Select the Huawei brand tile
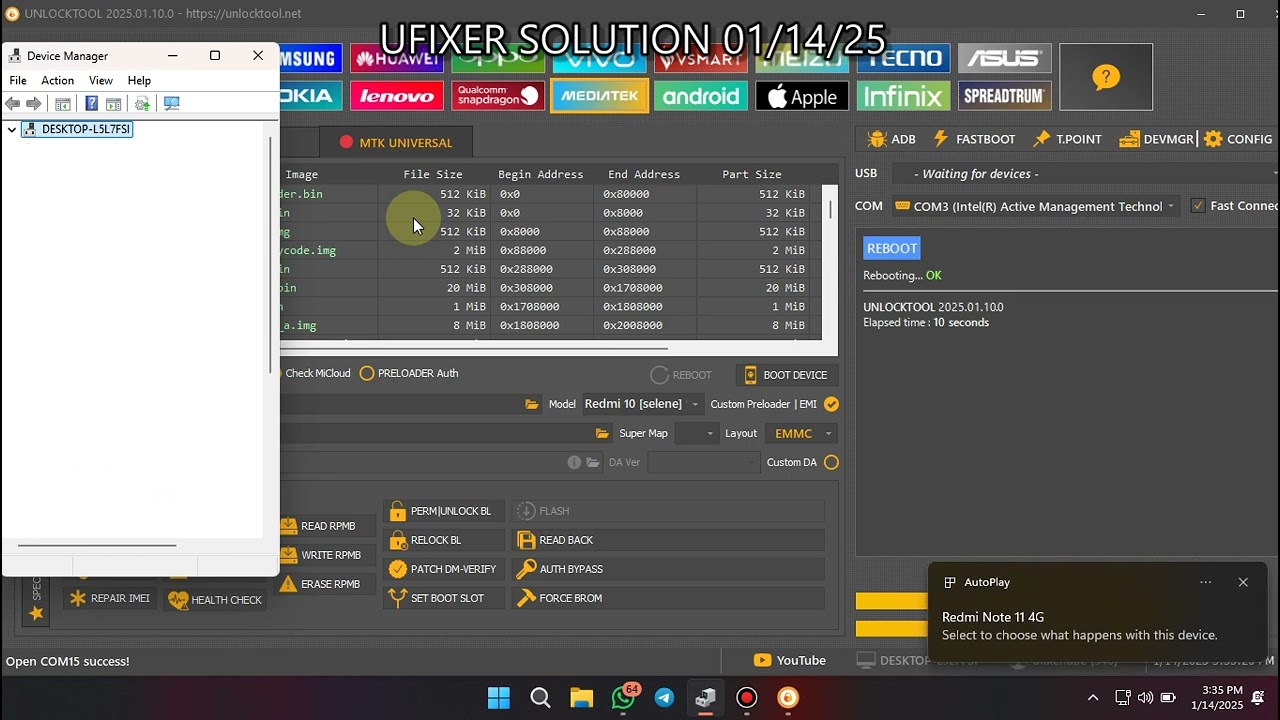 tap(397, 58)
